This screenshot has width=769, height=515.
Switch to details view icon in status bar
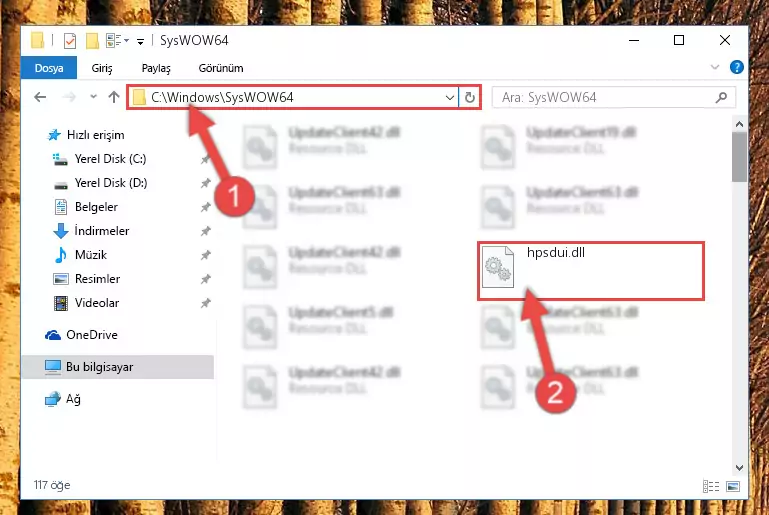click(711, 486)
